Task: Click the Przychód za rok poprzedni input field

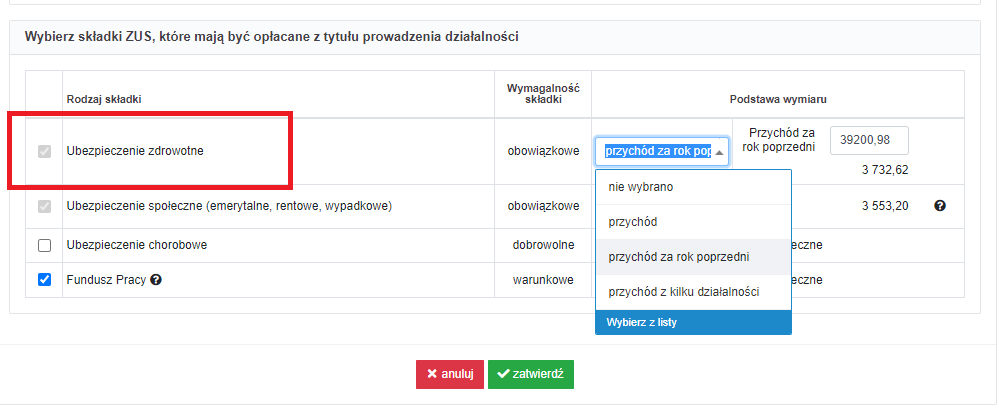Action: pyautogui.click(x=869, y=140)
